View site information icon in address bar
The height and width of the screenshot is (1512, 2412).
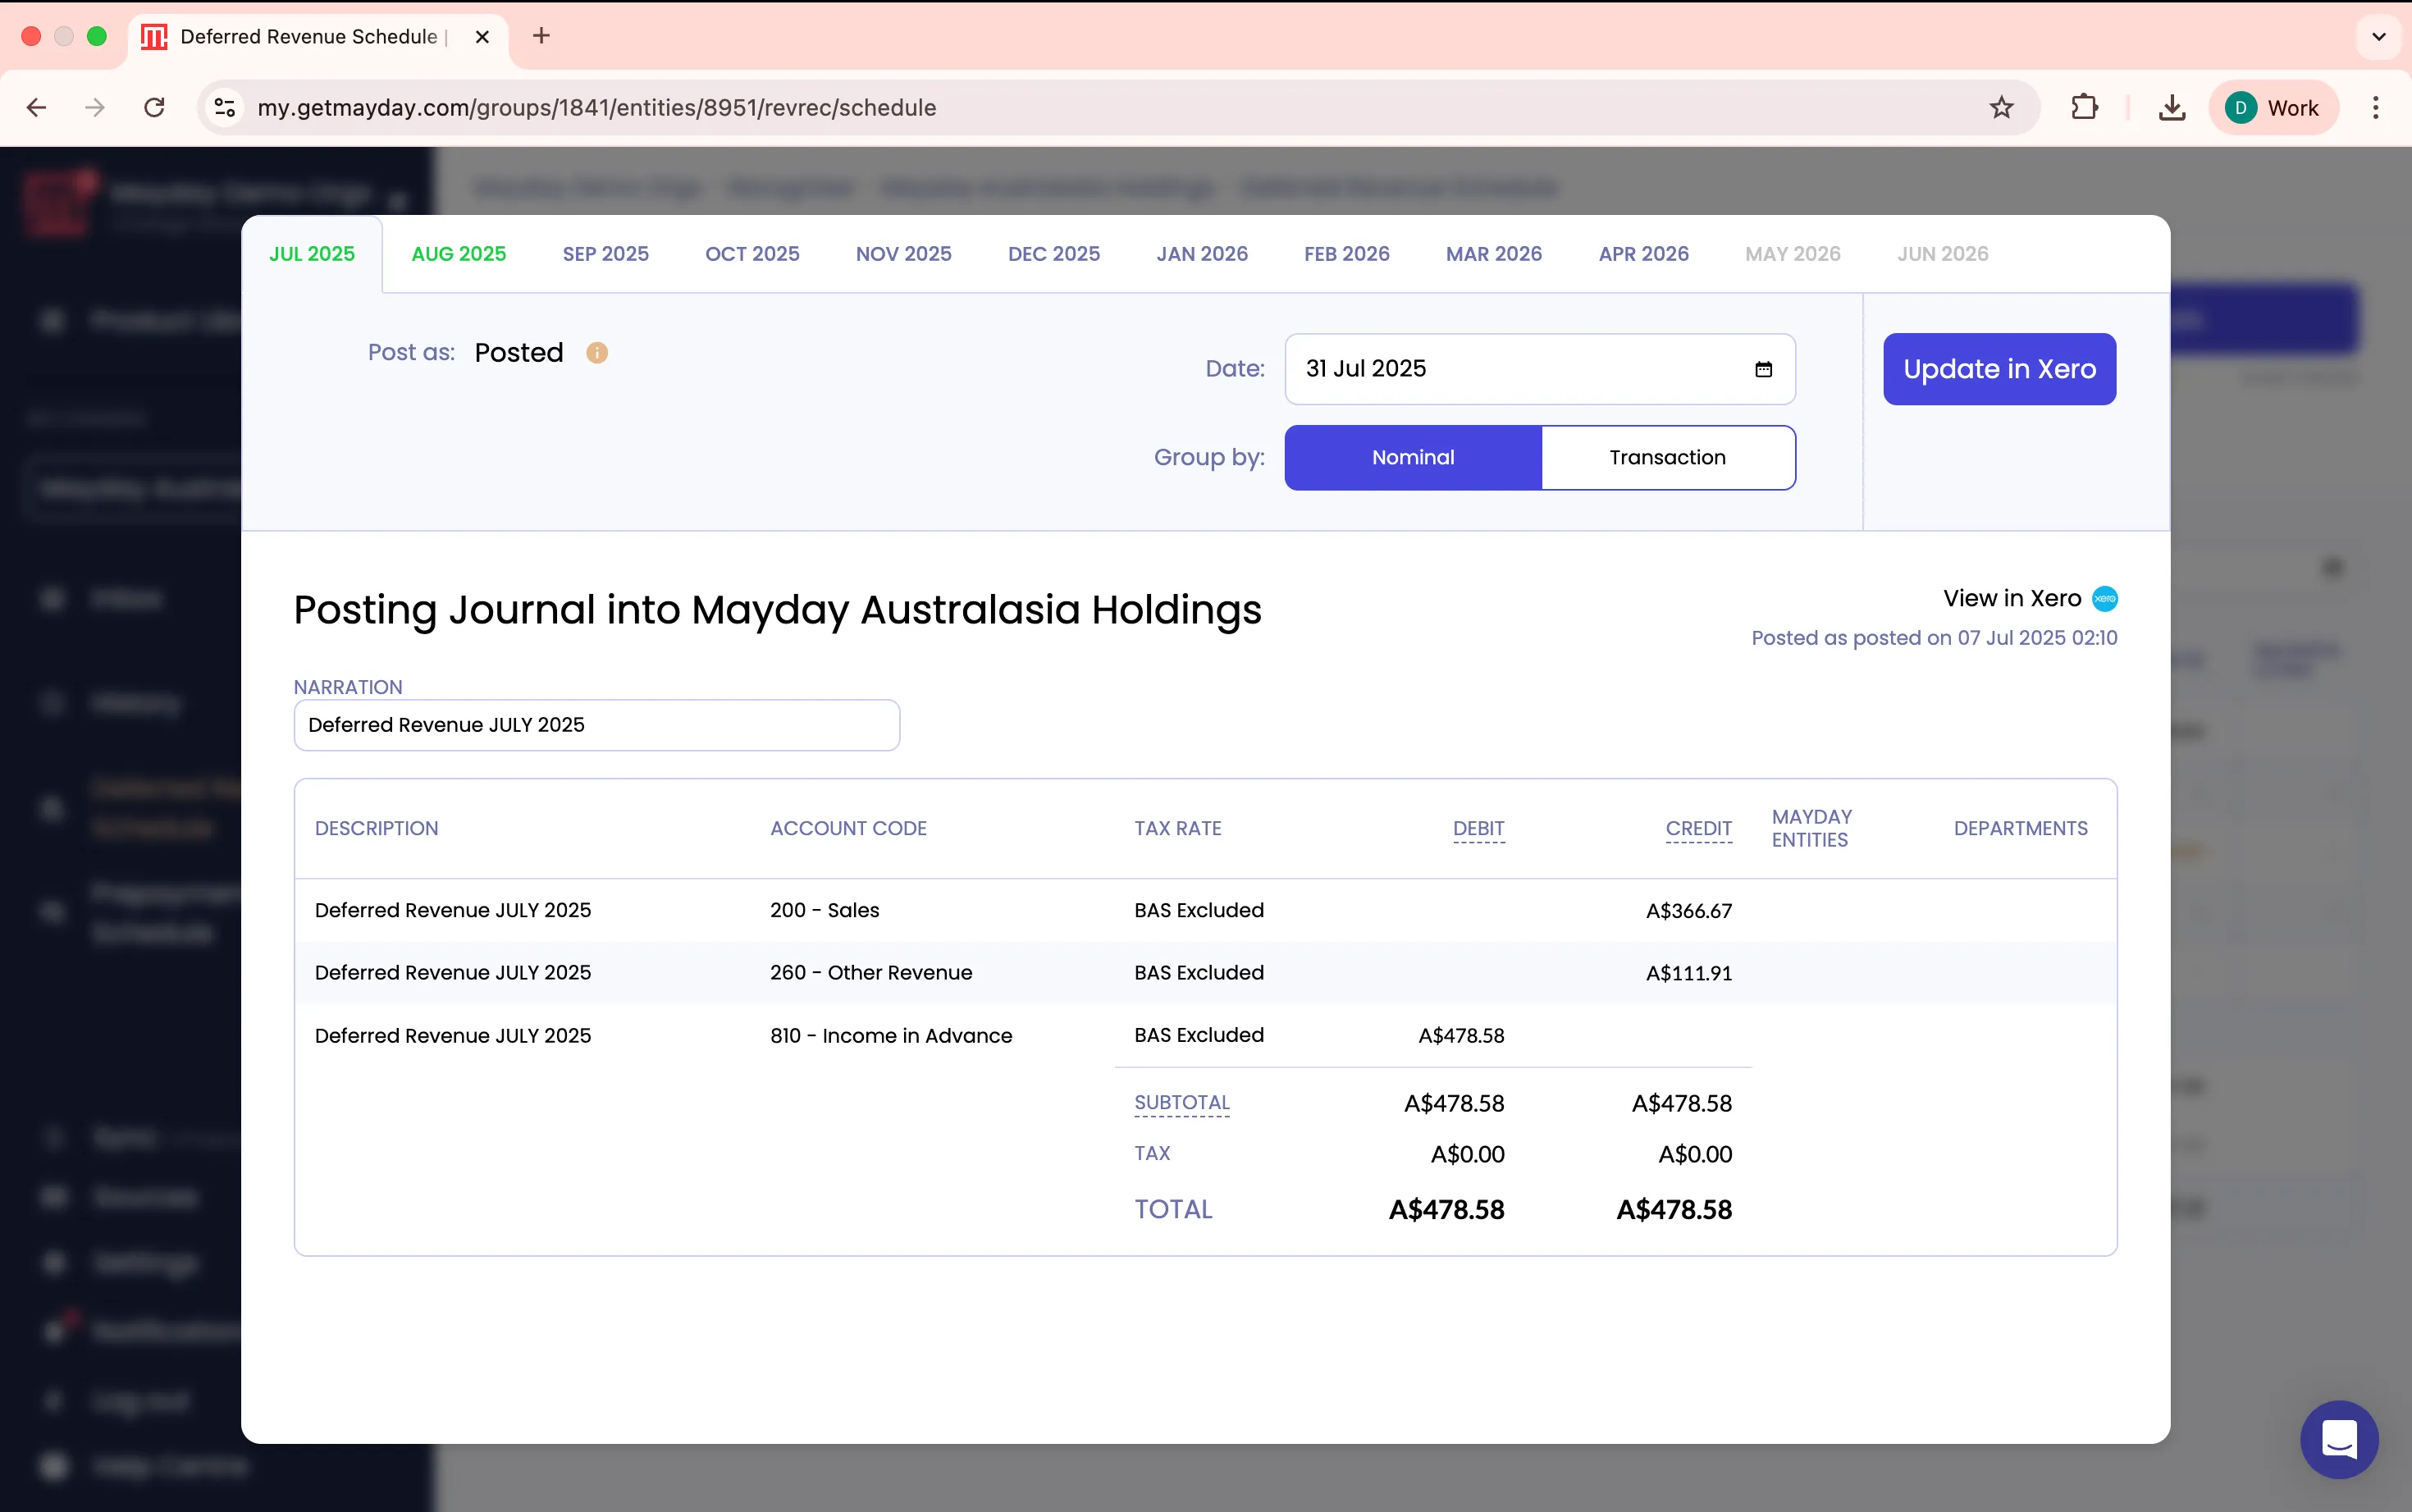tap(226, 108)
